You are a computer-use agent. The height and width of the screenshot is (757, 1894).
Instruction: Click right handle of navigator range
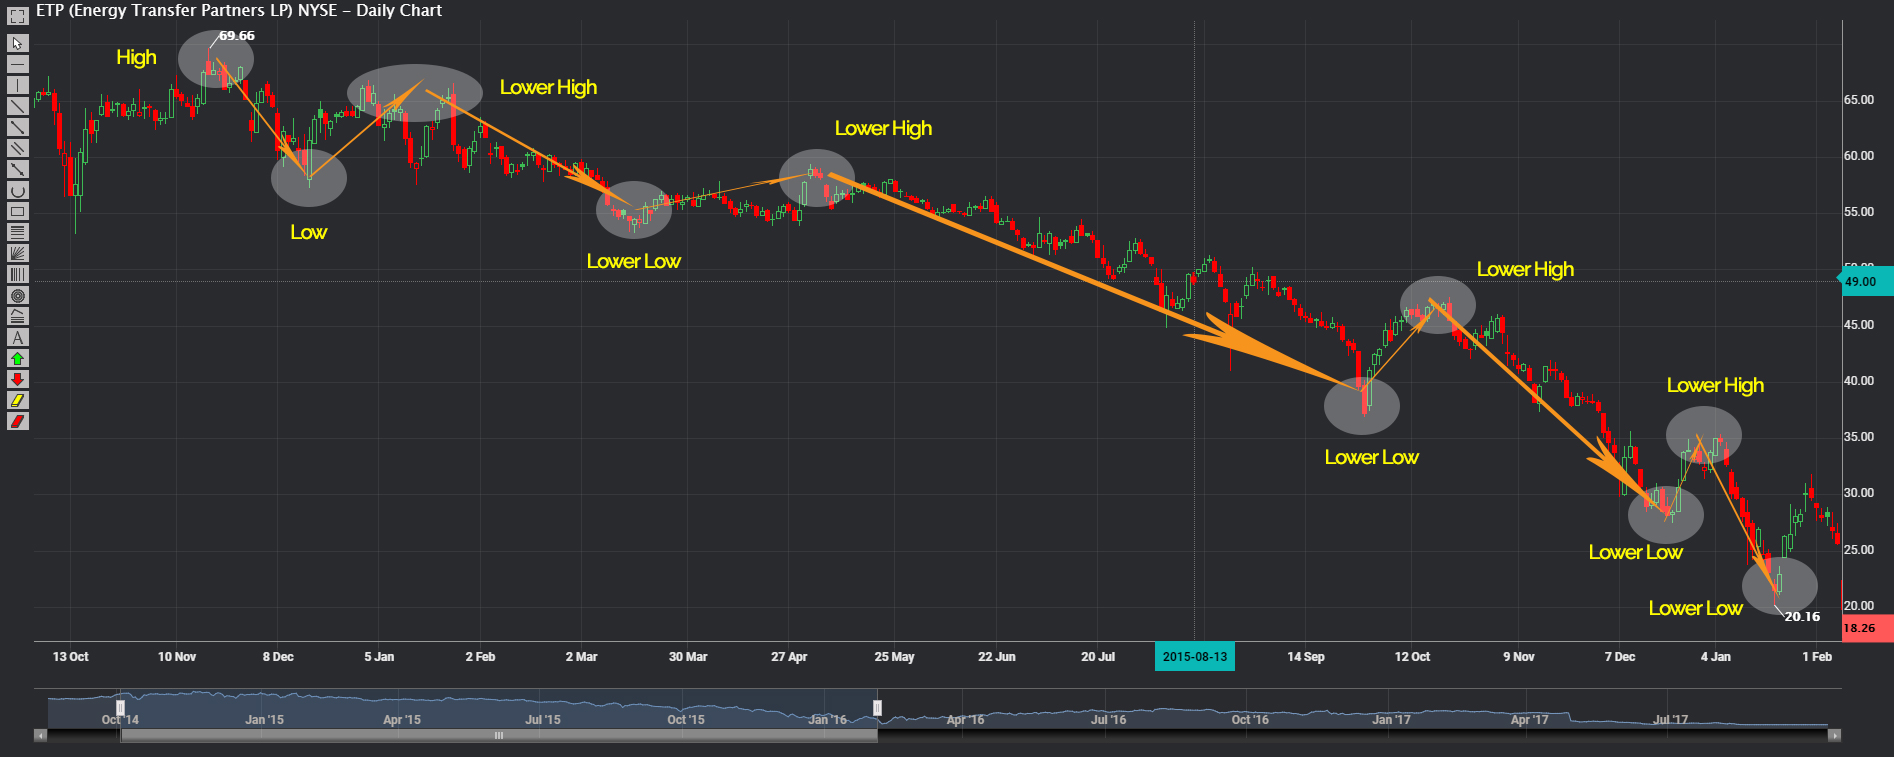click(x=877, y=708)
